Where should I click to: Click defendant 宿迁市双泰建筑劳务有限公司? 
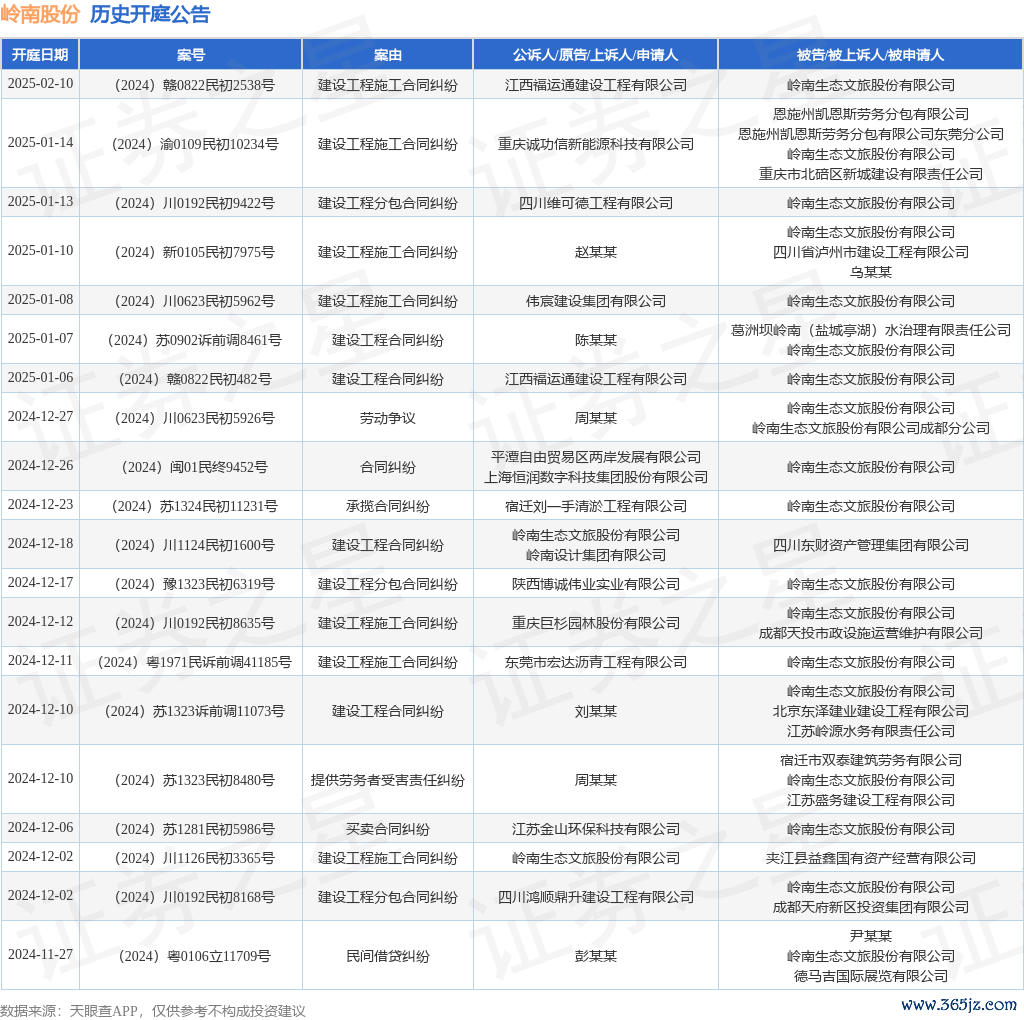point(871,760)
